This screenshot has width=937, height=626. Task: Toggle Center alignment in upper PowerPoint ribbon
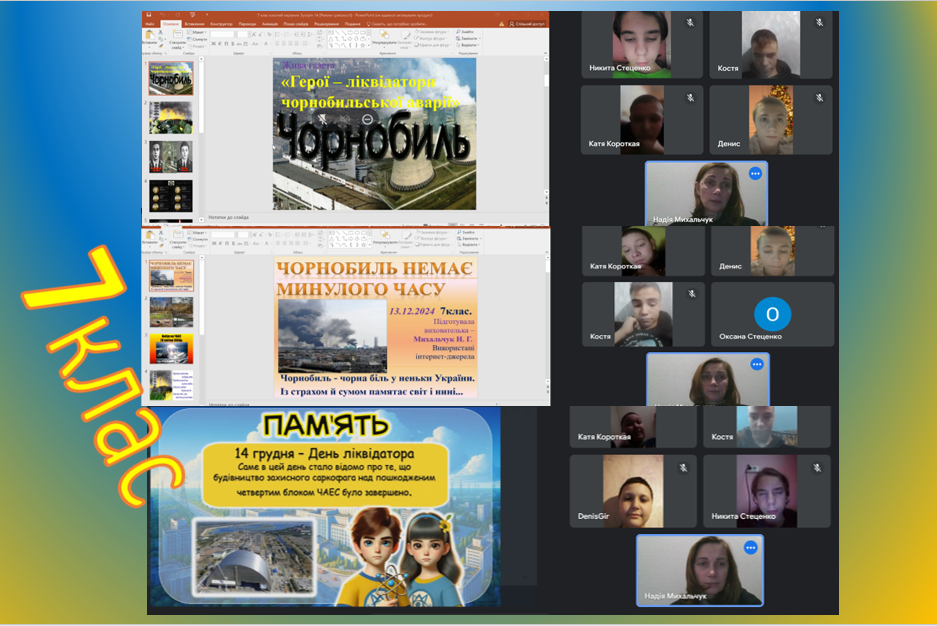coord(284,44)
